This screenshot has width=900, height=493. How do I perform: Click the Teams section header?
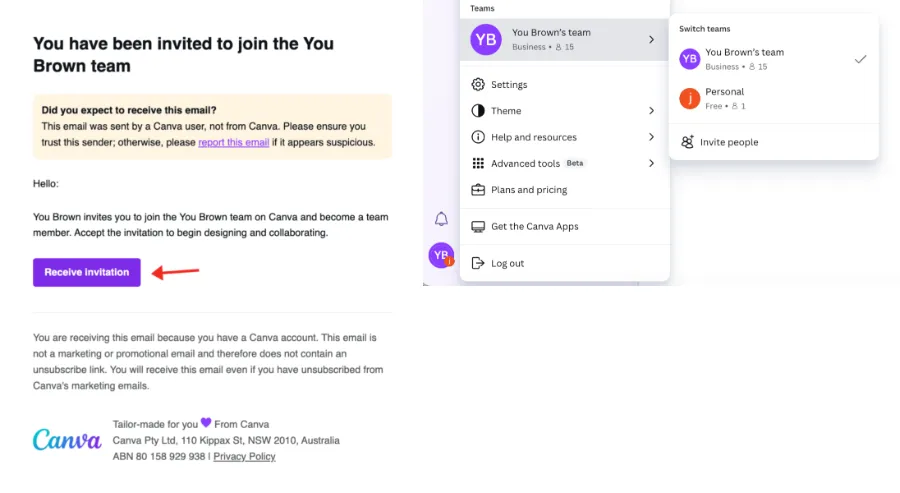(x=482, y=9)
